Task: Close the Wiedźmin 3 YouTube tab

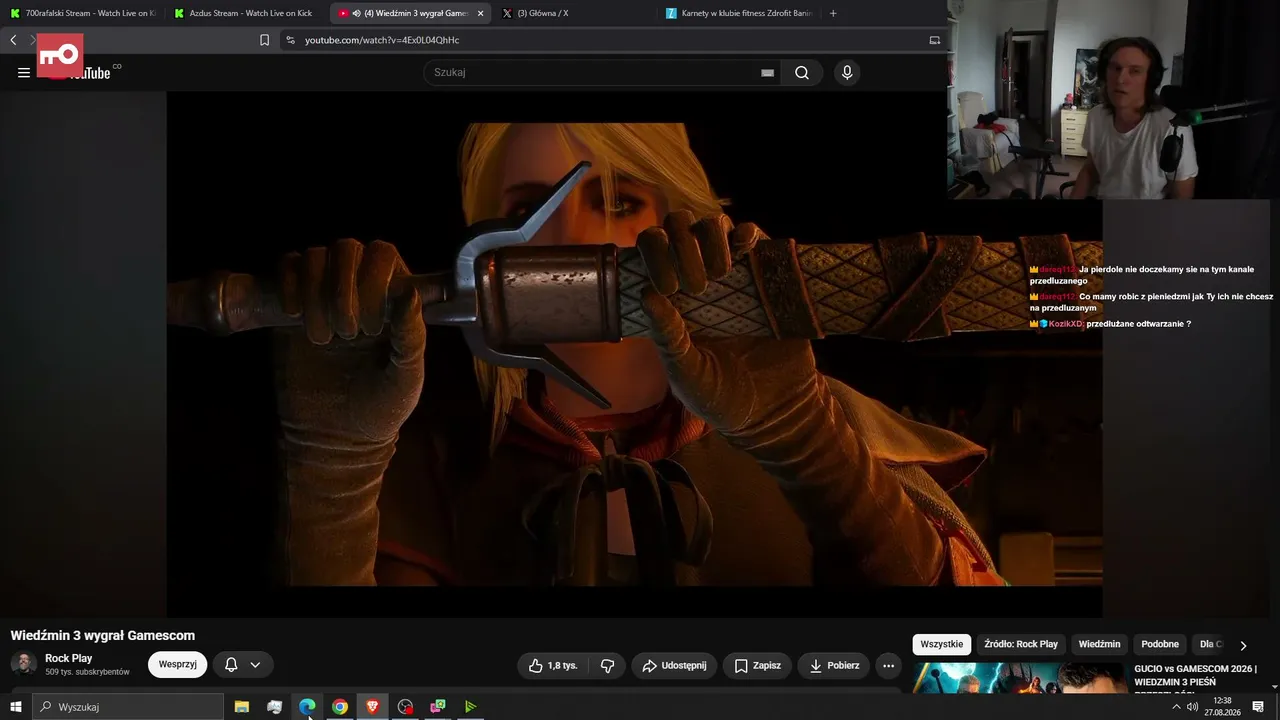Action: point(480,13)
